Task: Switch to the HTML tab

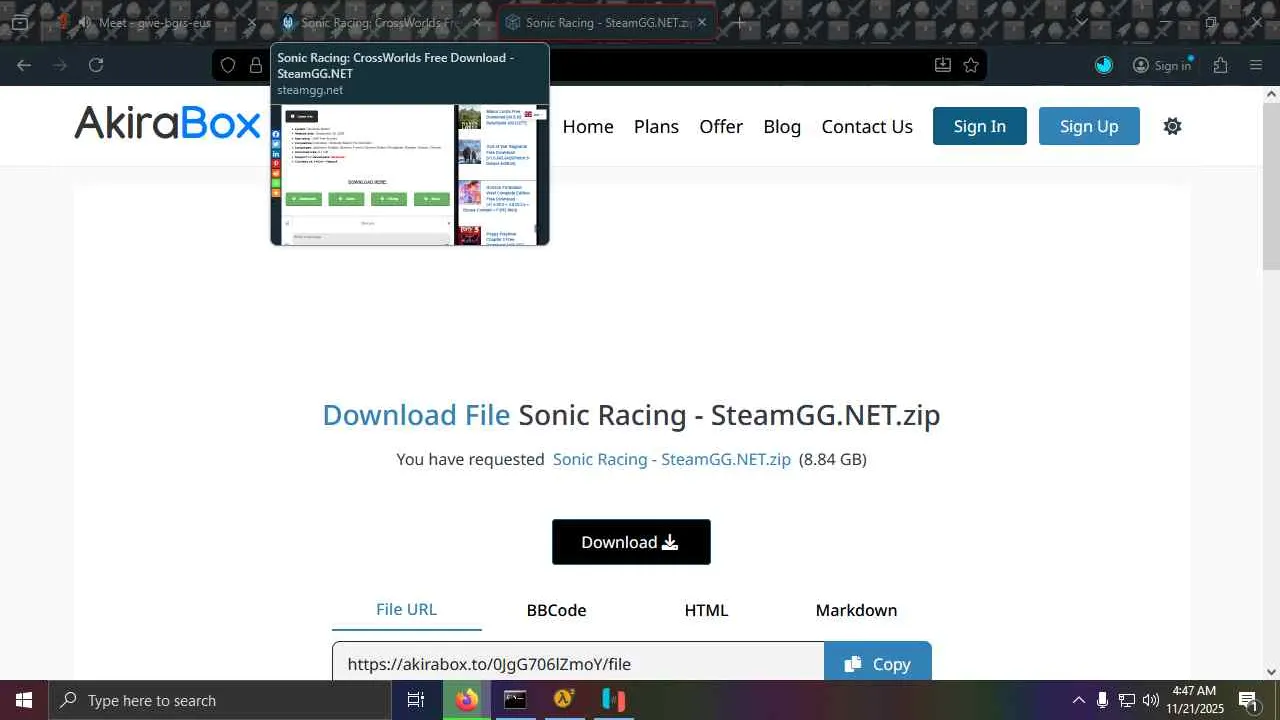Action: pyautogui.click(x=706, y=610)
